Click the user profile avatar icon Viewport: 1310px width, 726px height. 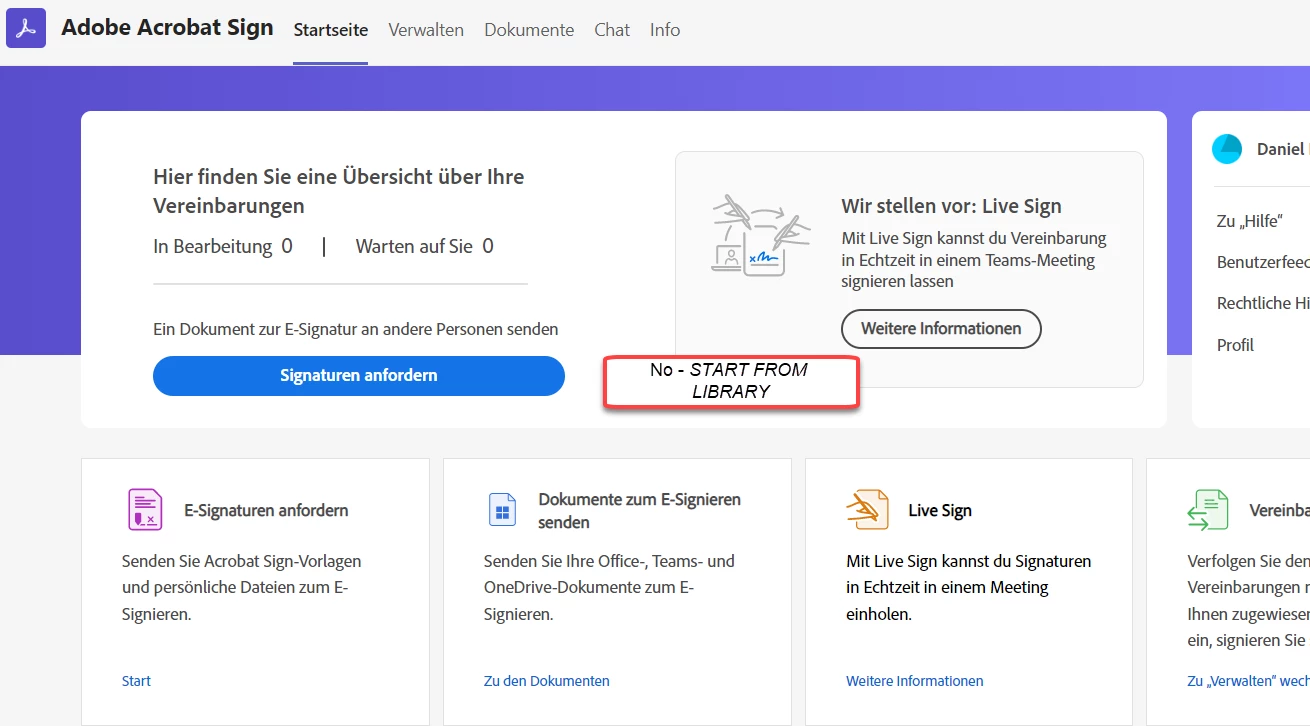[x=1227, y=149]
